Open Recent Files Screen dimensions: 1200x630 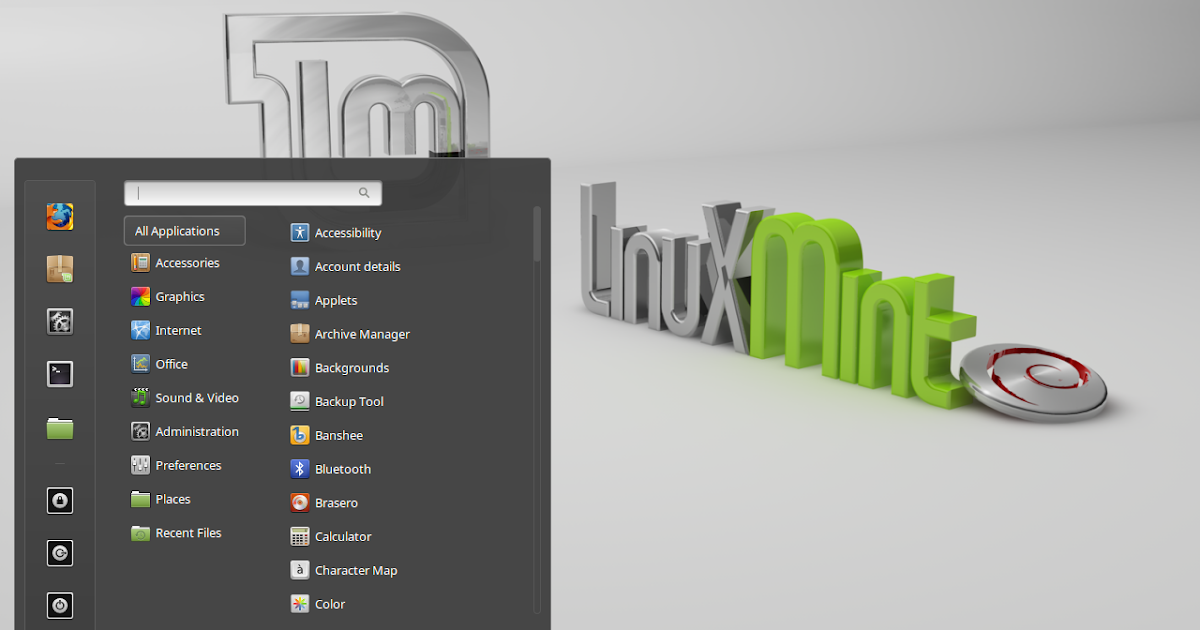(188, 532)
